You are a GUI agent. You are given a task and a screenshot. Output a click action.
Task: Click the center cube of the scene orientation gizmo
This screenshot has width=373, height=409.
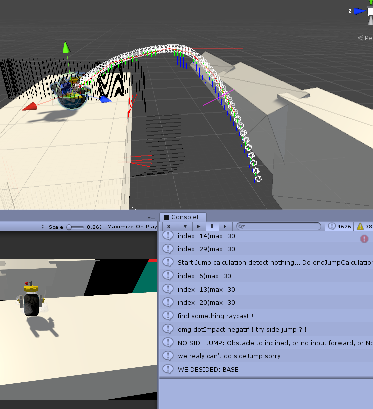click(x=371, y=12)
